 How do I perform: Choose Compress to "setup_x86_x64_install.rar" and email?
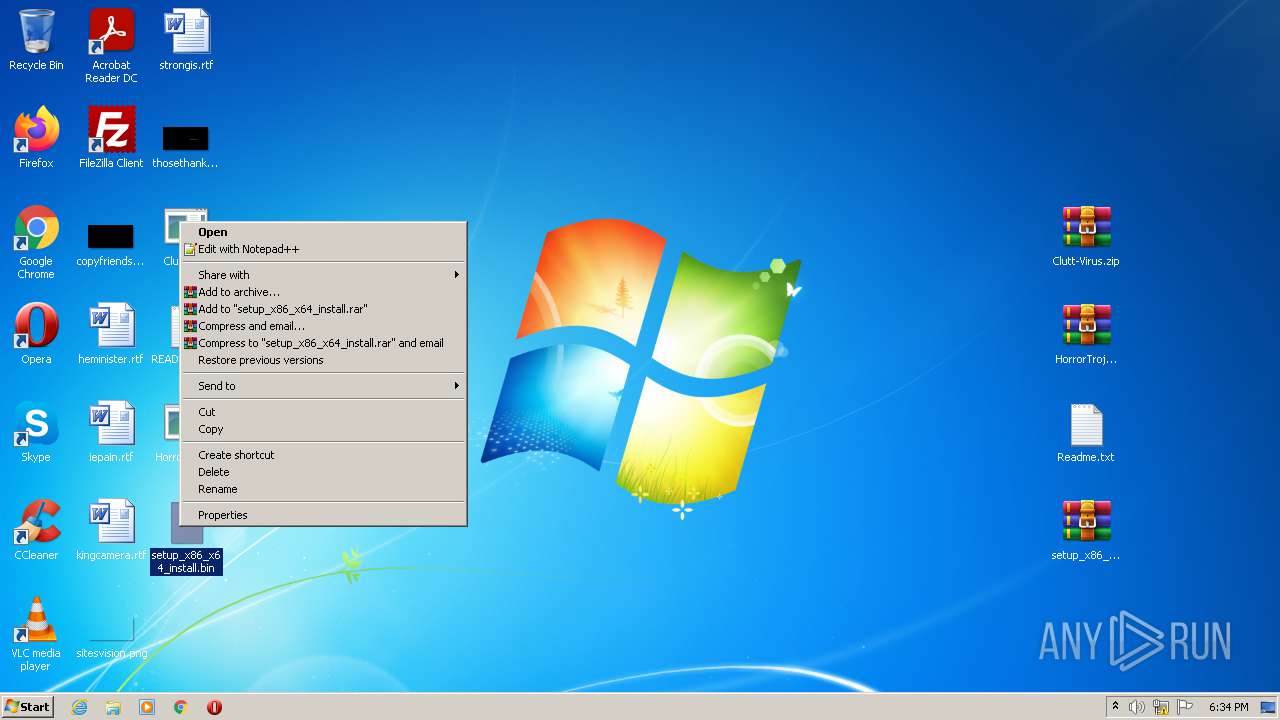tap(323, 343)
